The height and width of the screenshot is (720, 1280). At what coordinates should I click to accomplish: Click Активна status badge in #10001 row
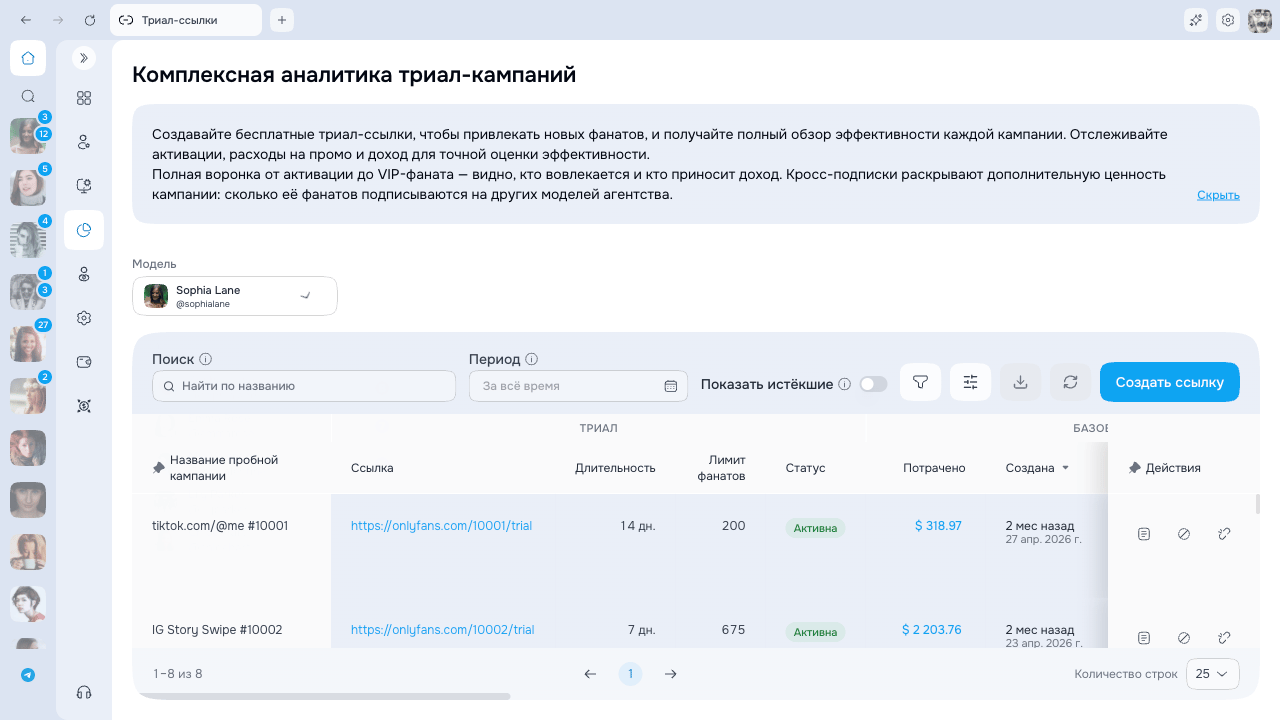815,528
